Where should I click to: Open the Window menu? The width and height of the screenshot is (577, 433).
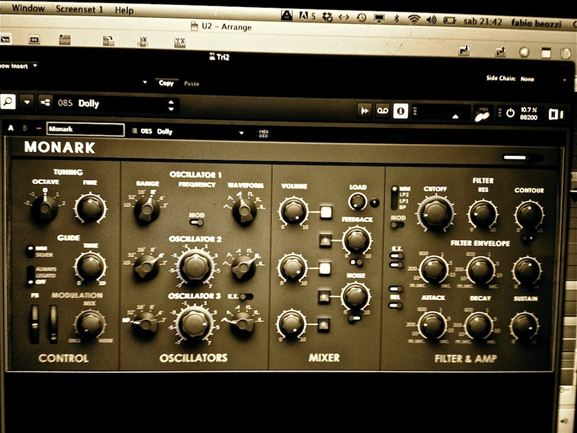28,8
